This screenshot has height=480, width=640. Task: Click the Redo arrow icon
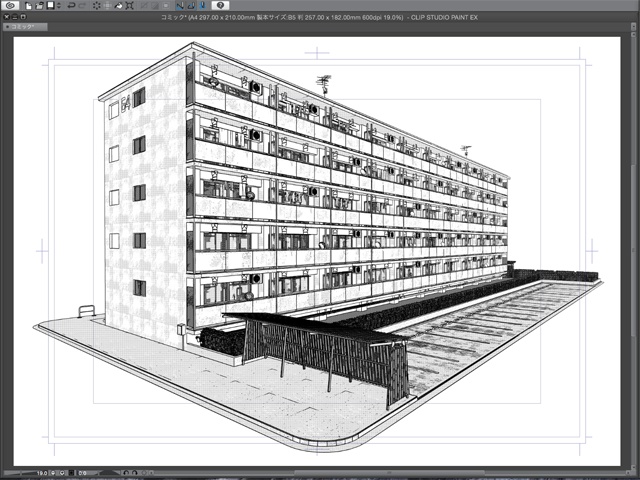tap(82, 6)
